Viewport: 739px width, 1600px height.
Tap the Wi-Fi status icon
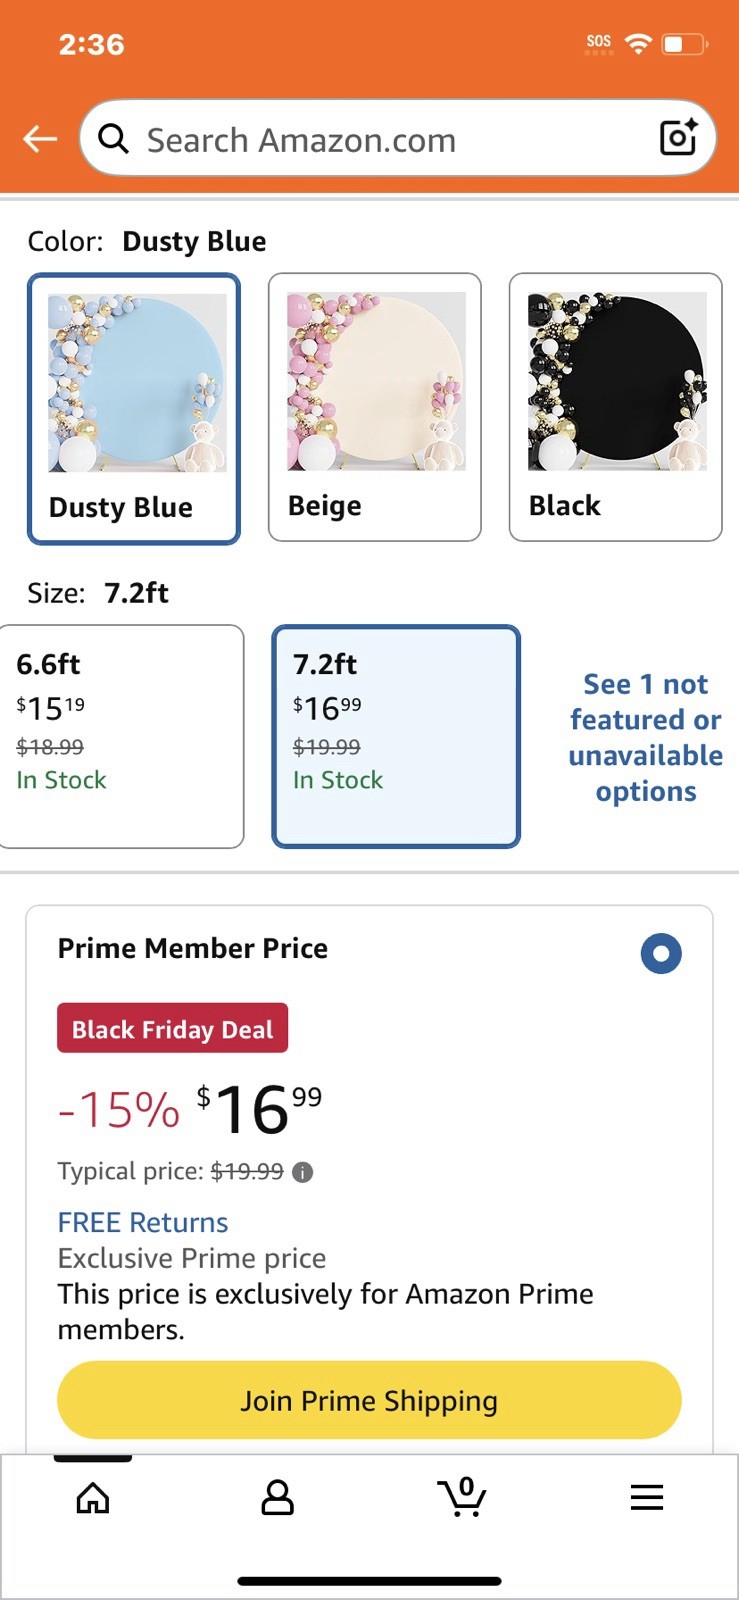click(637, 43)
